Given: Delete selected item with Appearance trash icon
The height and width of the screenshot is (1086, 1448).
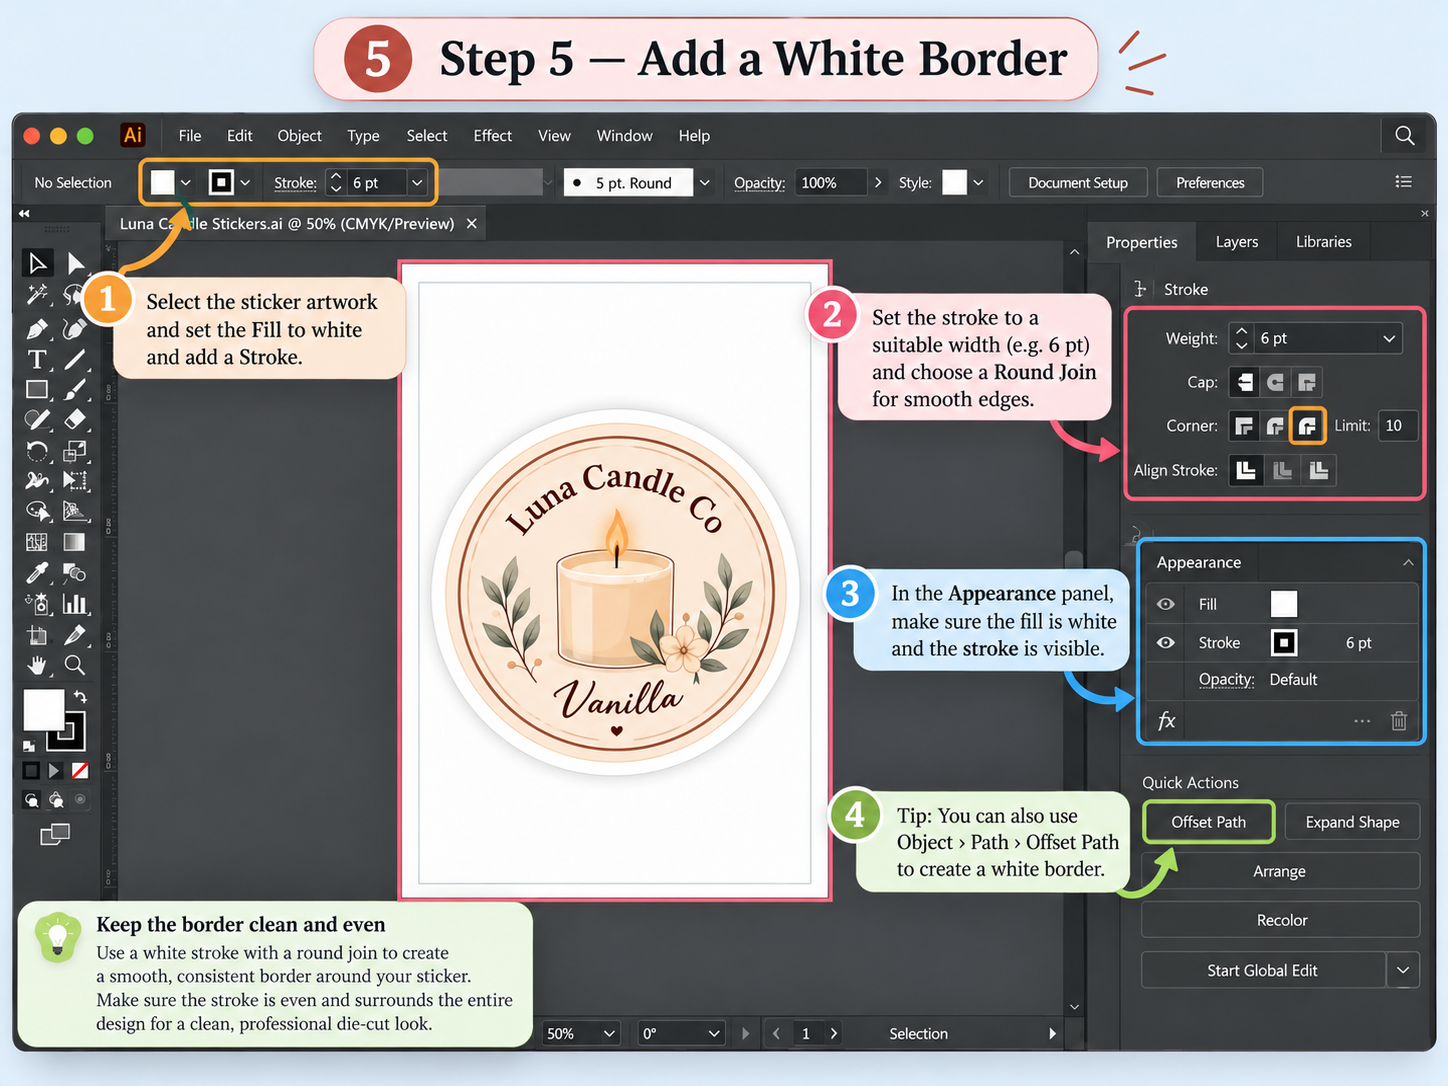Looking at the screenshot, I should 1399,721.
